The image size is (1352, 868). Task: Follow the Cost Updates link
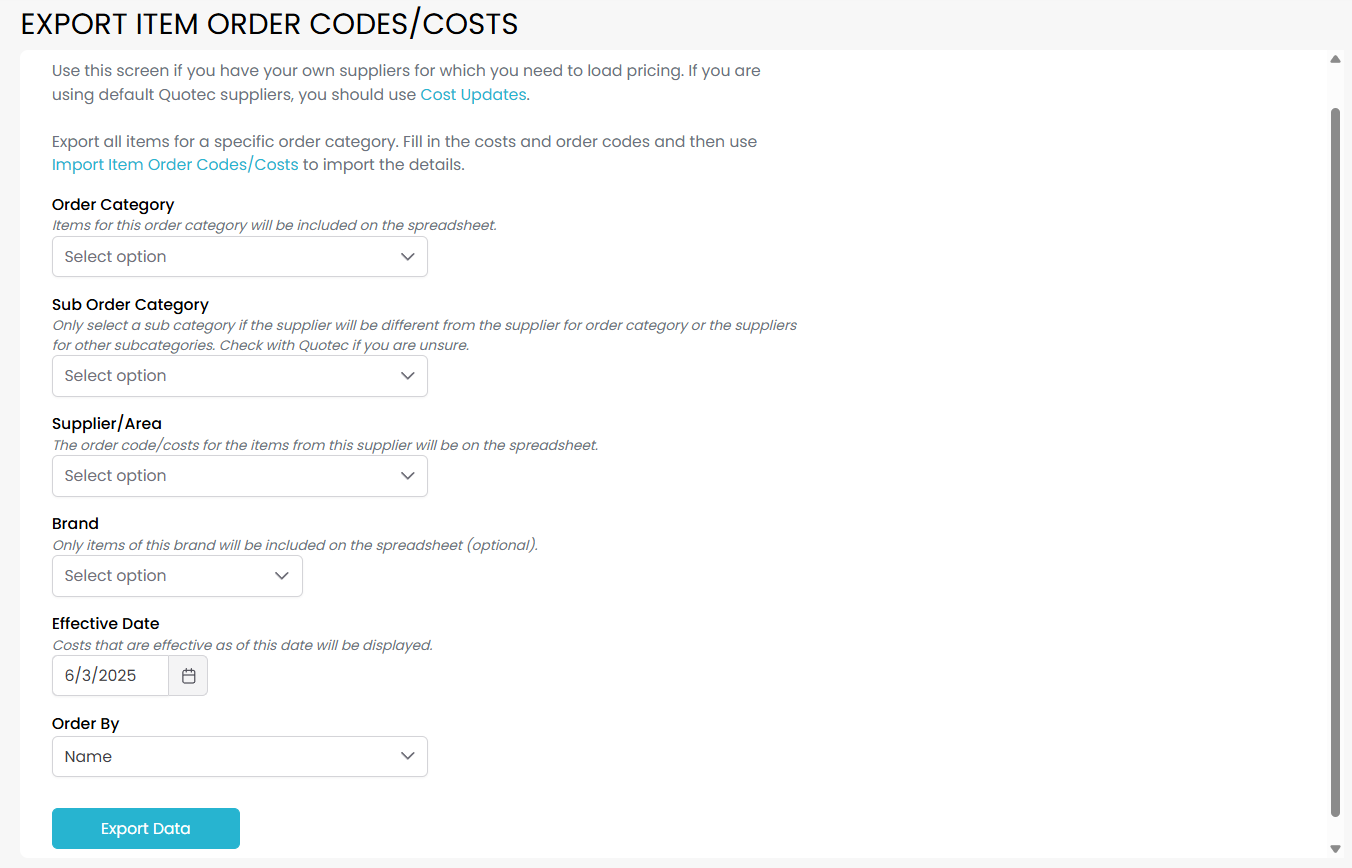pos(473,95)
